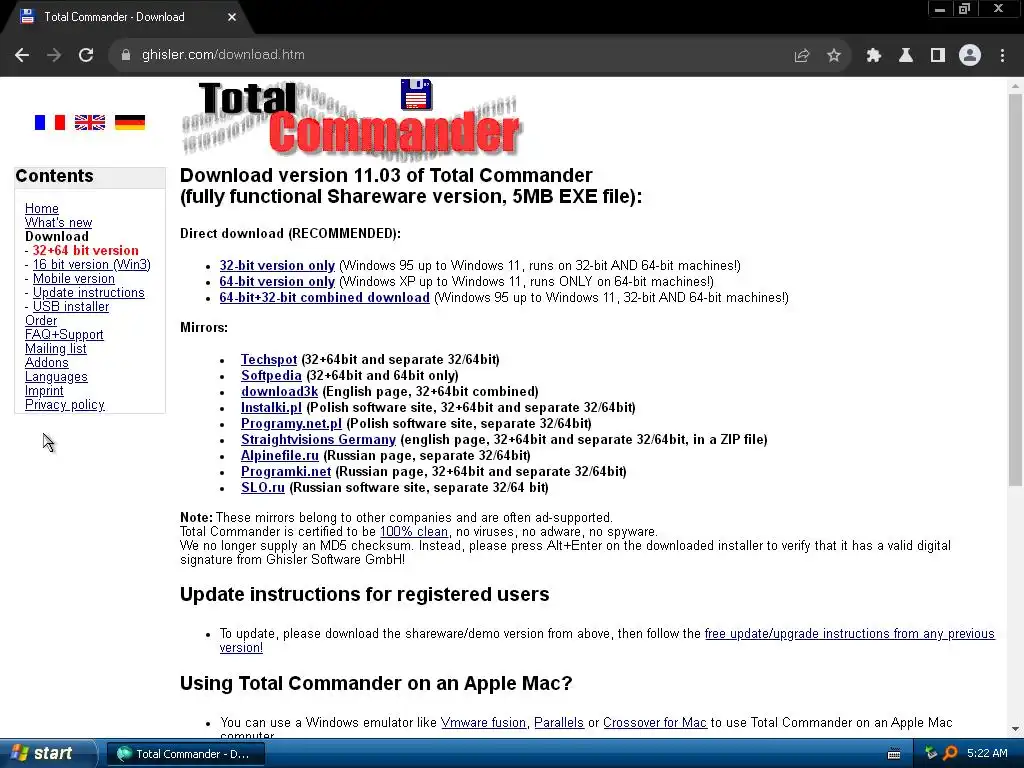Open the Languages link
1024x768 pixels.
56,377
